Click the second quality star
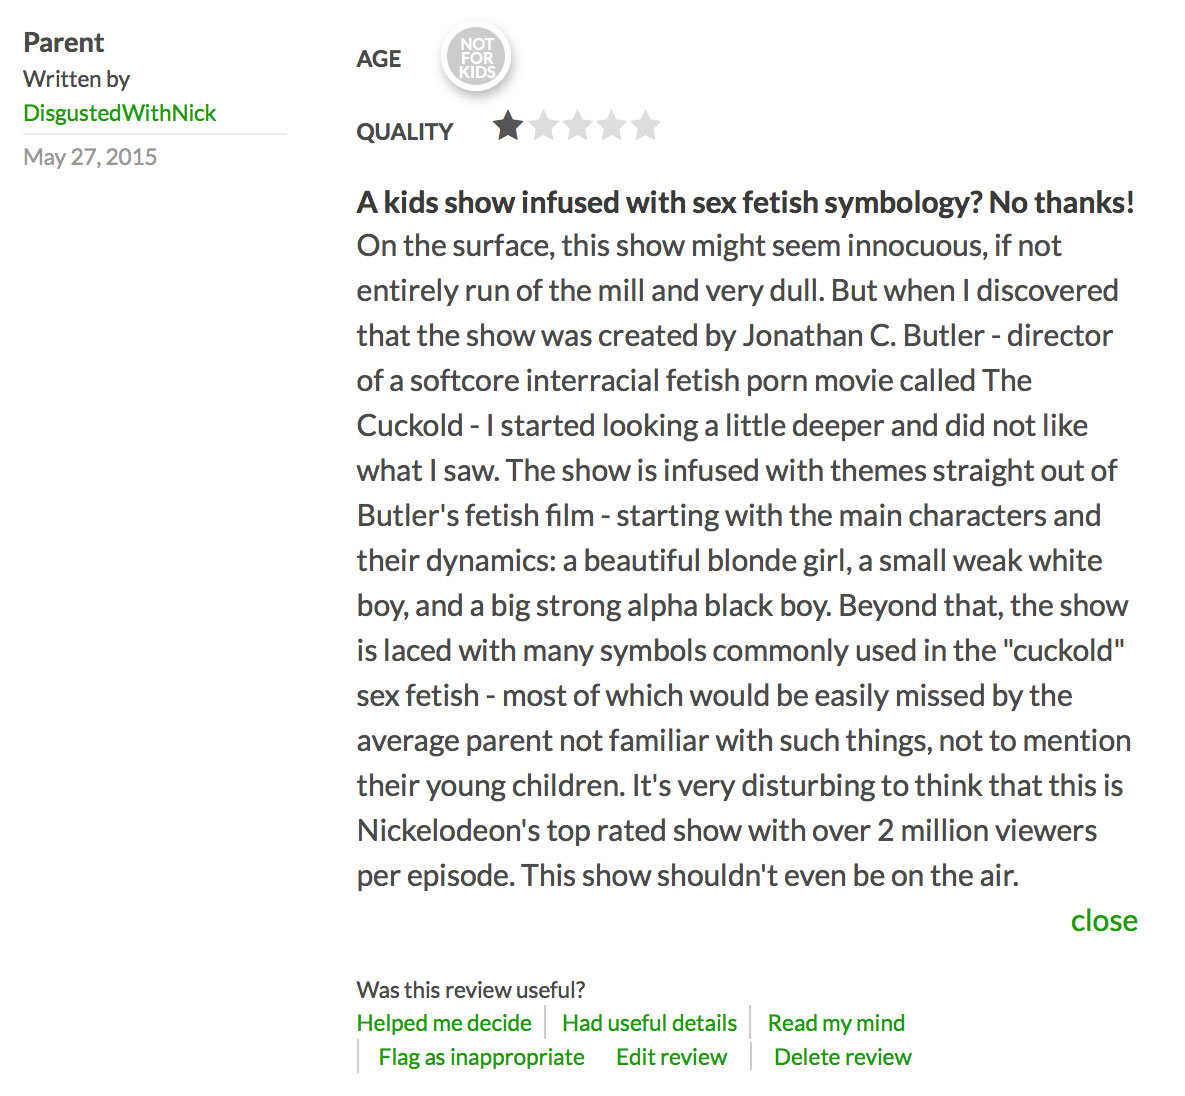The image size is (1185, 1096). pyautogui.click(x=543, y=126)
